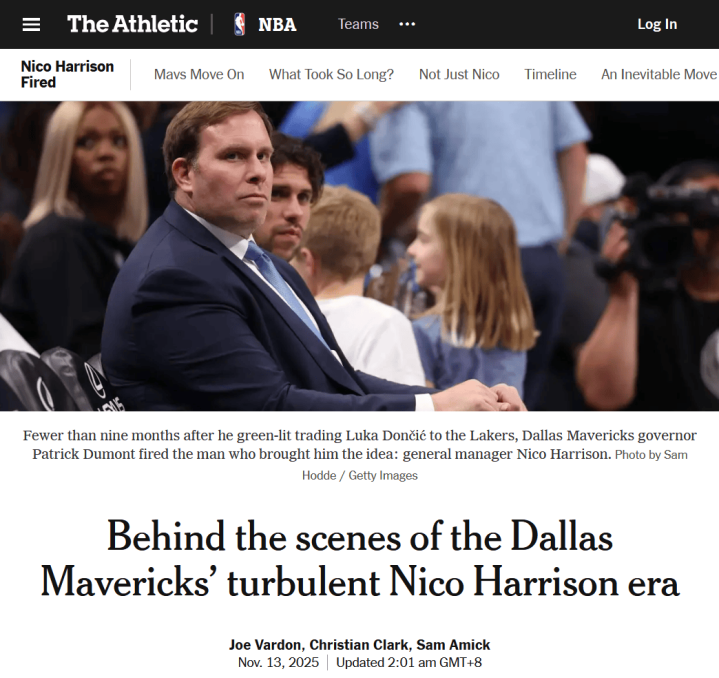Click the photo credit Getty Images text
This screenshot has width=719, height=678.
pyautogui.click(x=383, y=475)
